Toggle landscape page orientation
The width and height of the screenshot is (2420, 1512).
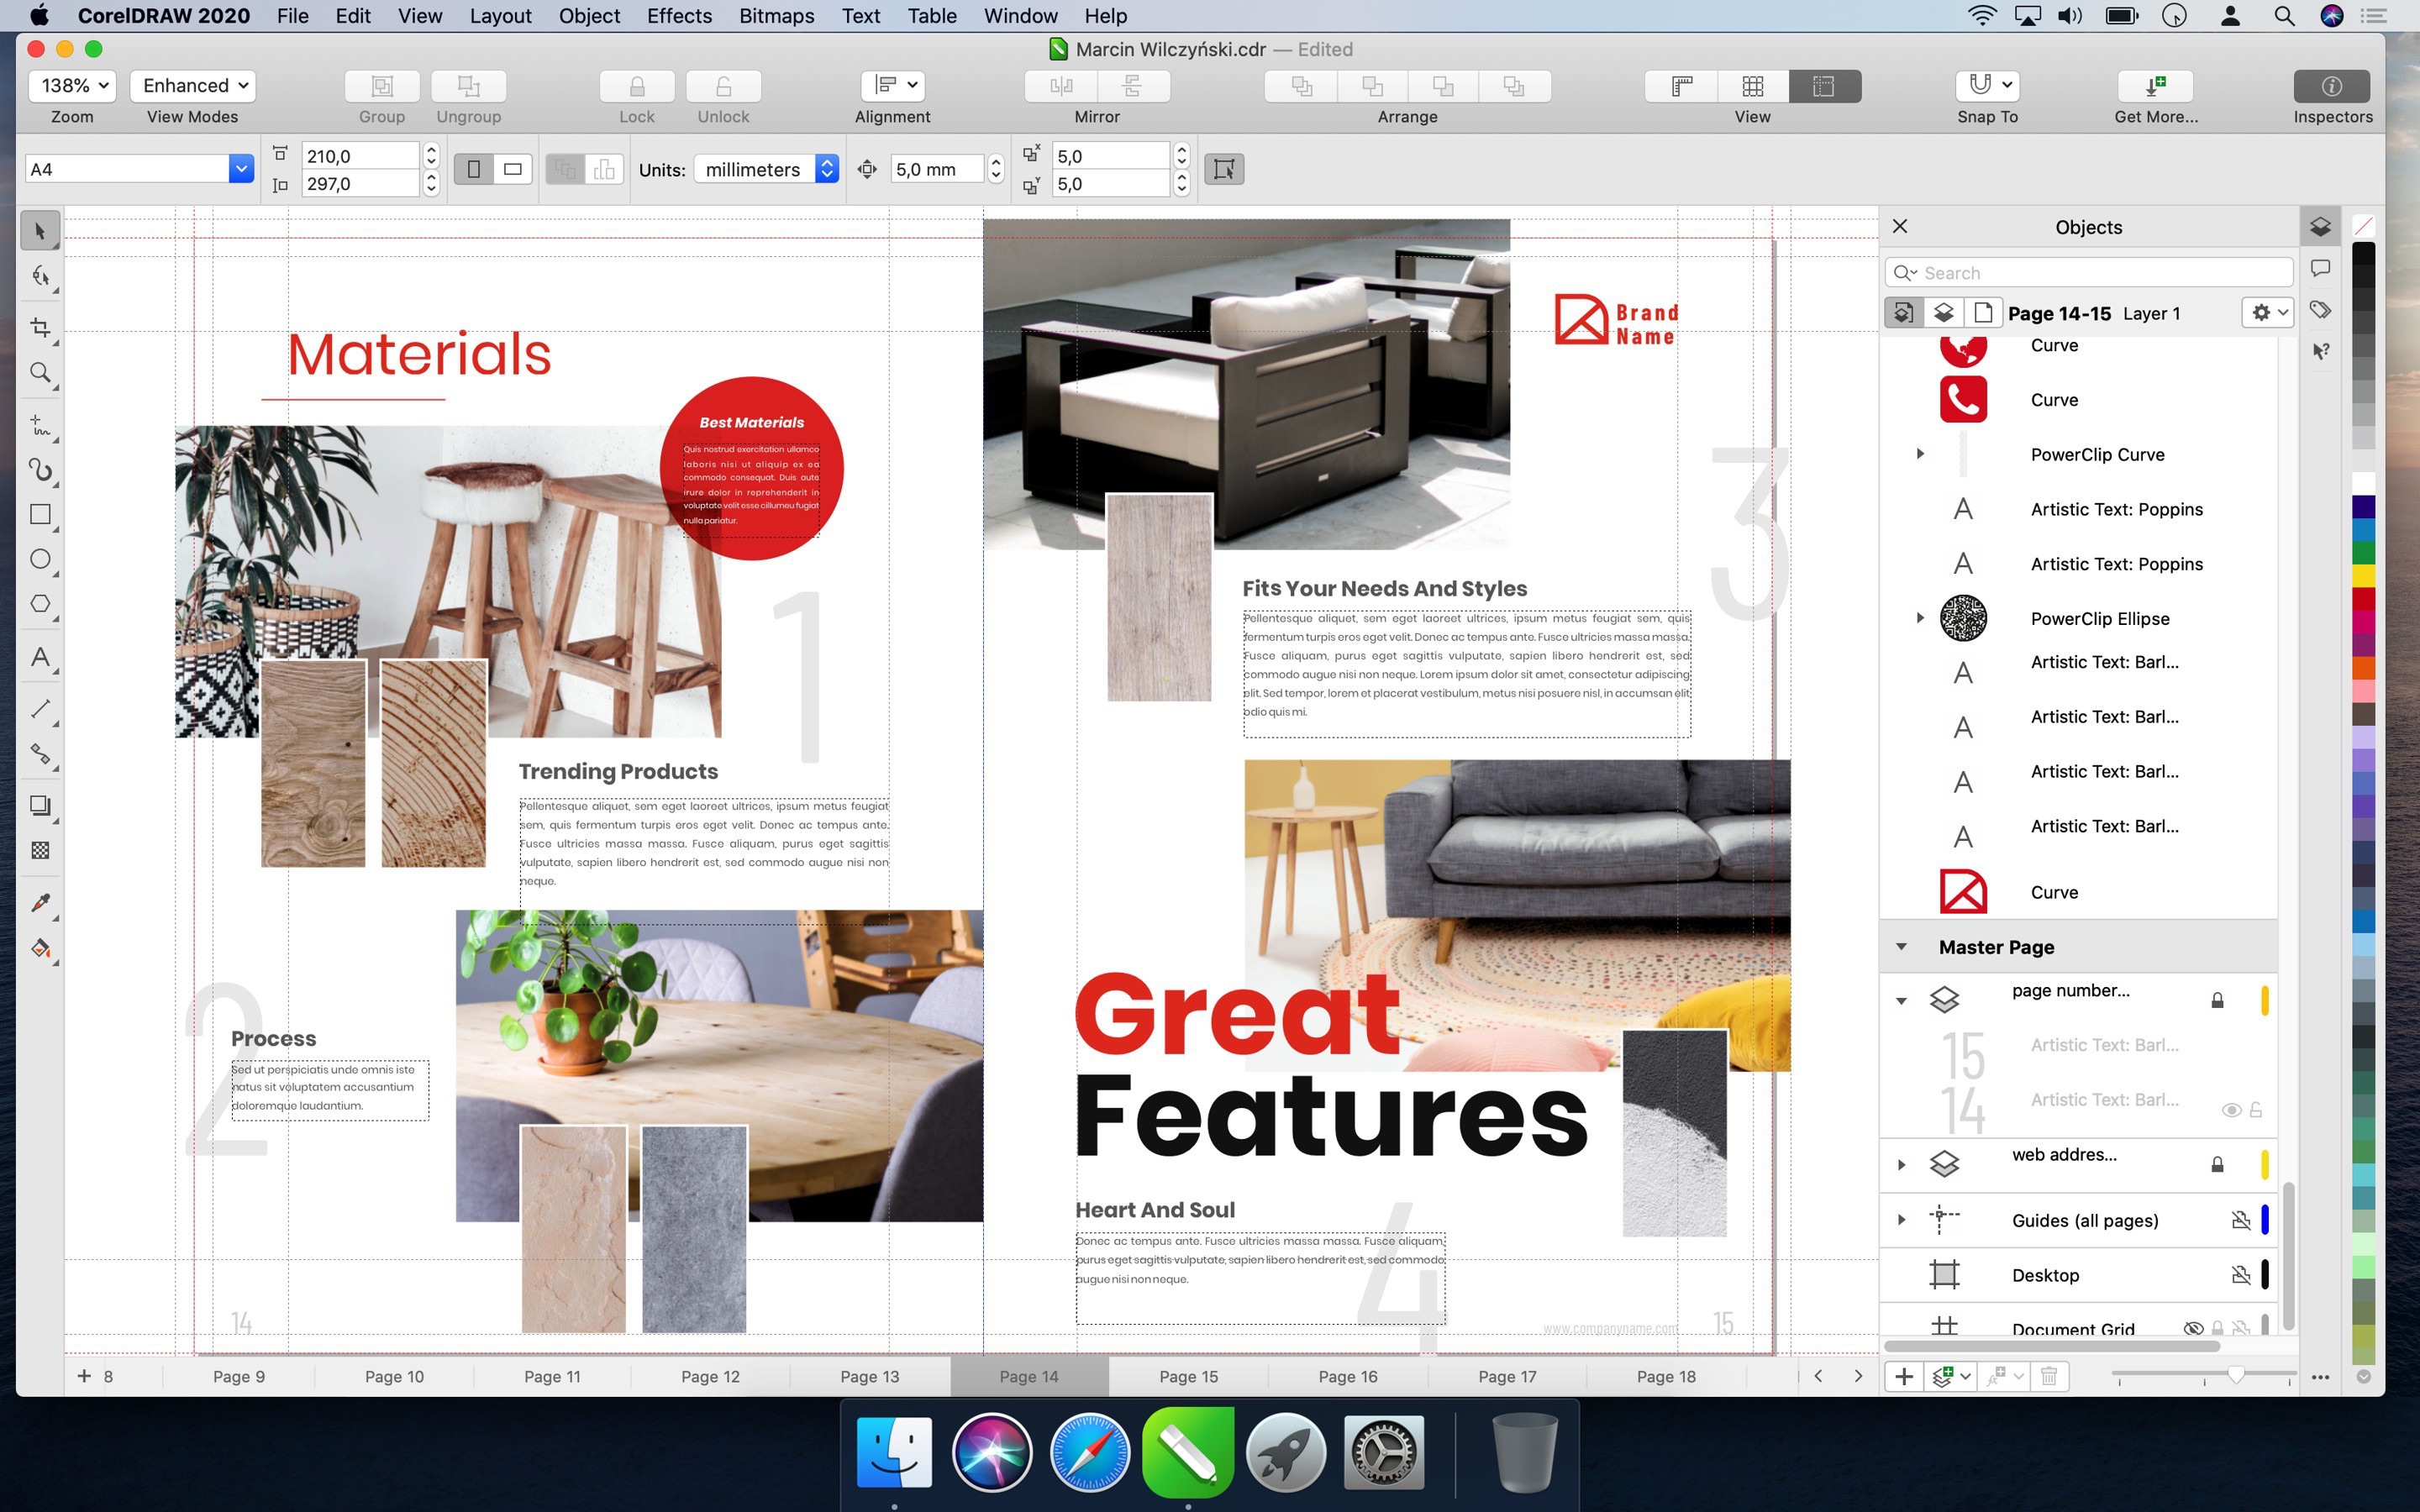point(513,169)
